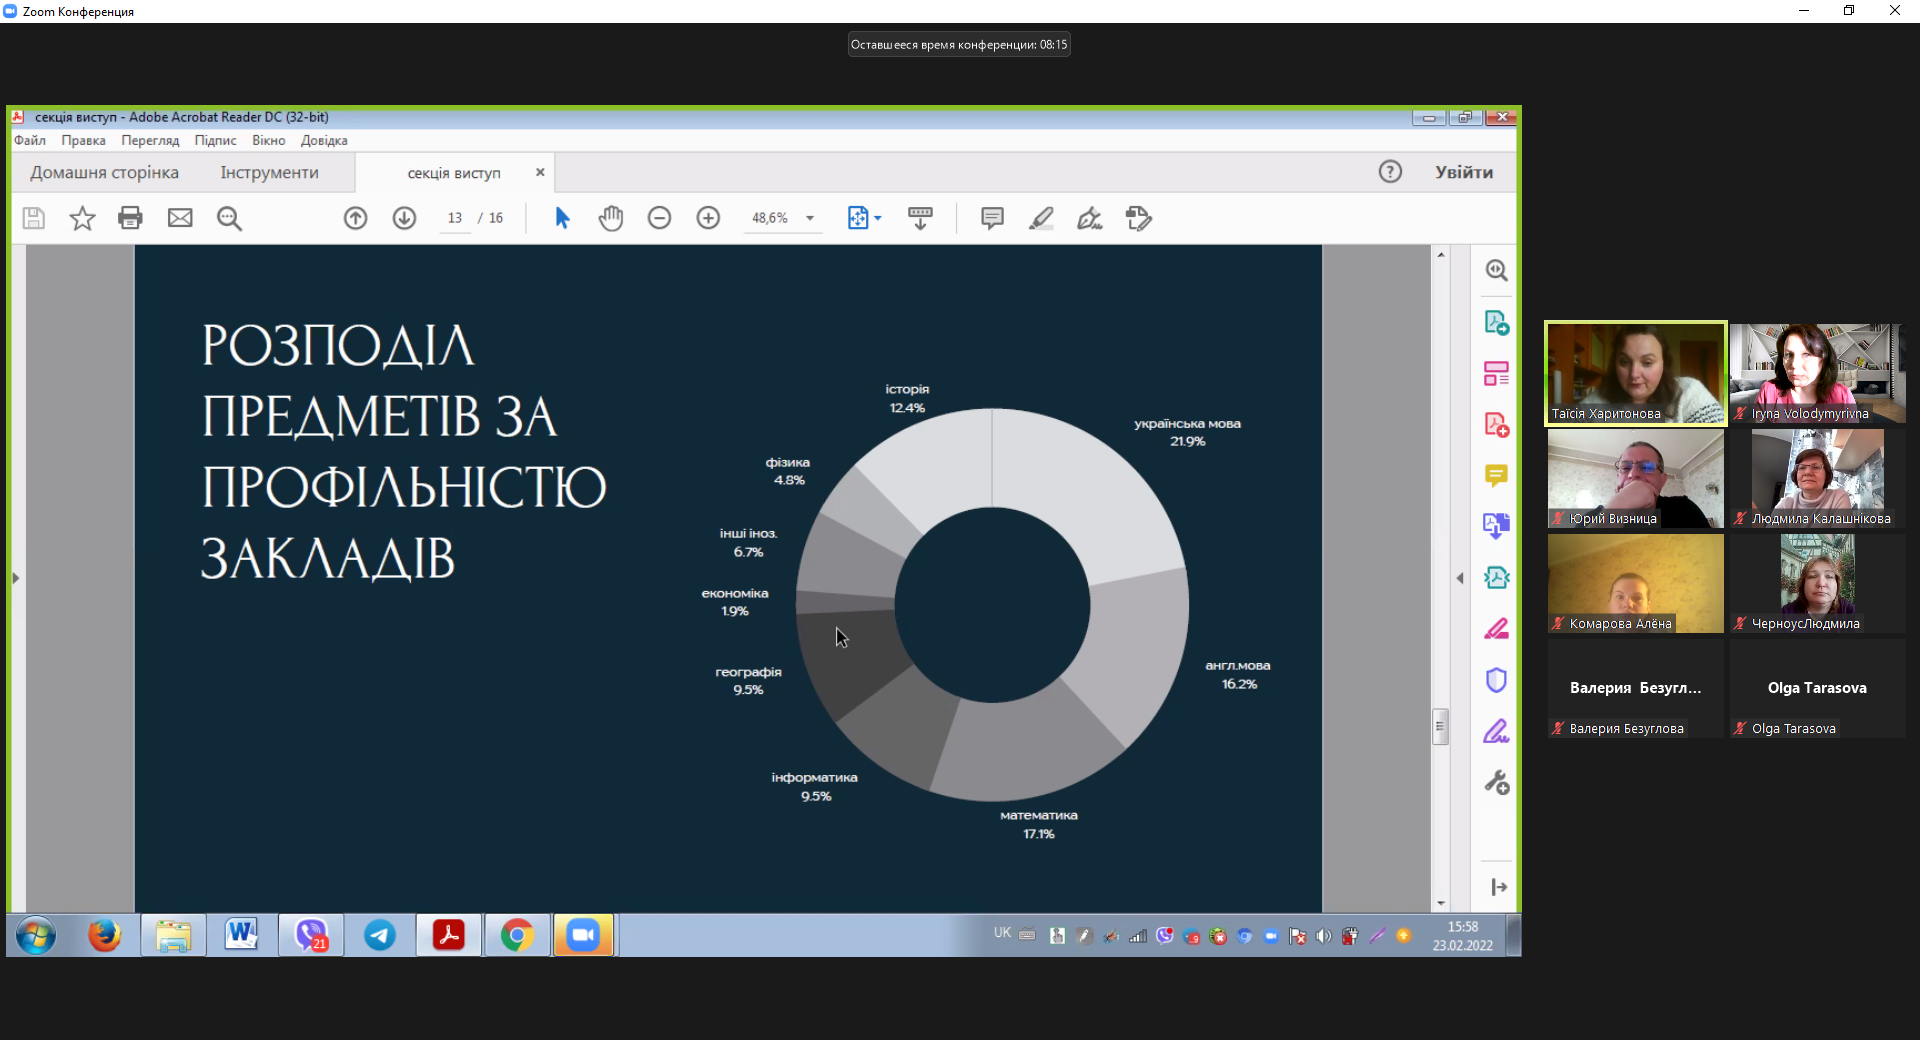Select the highlight text pen tool
The width and height of the screenshot is (1920, 1040).
click(1041, 218)
